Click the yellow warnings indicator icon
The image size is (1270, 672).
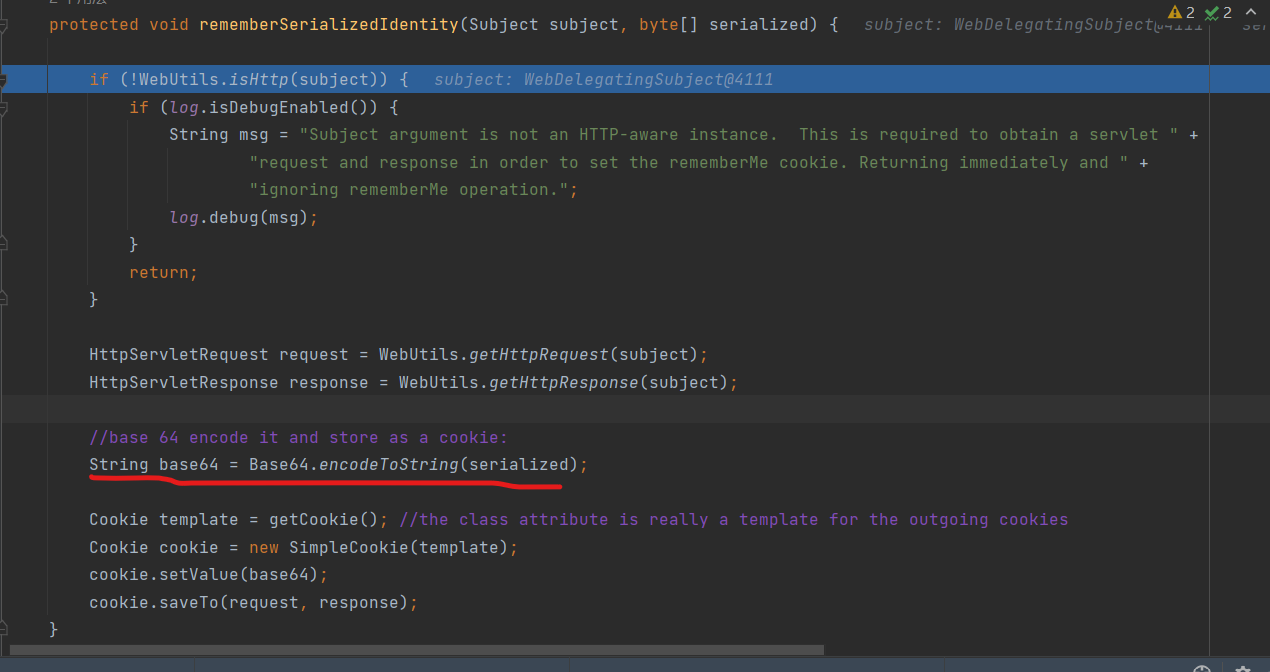click(1174, 13)
